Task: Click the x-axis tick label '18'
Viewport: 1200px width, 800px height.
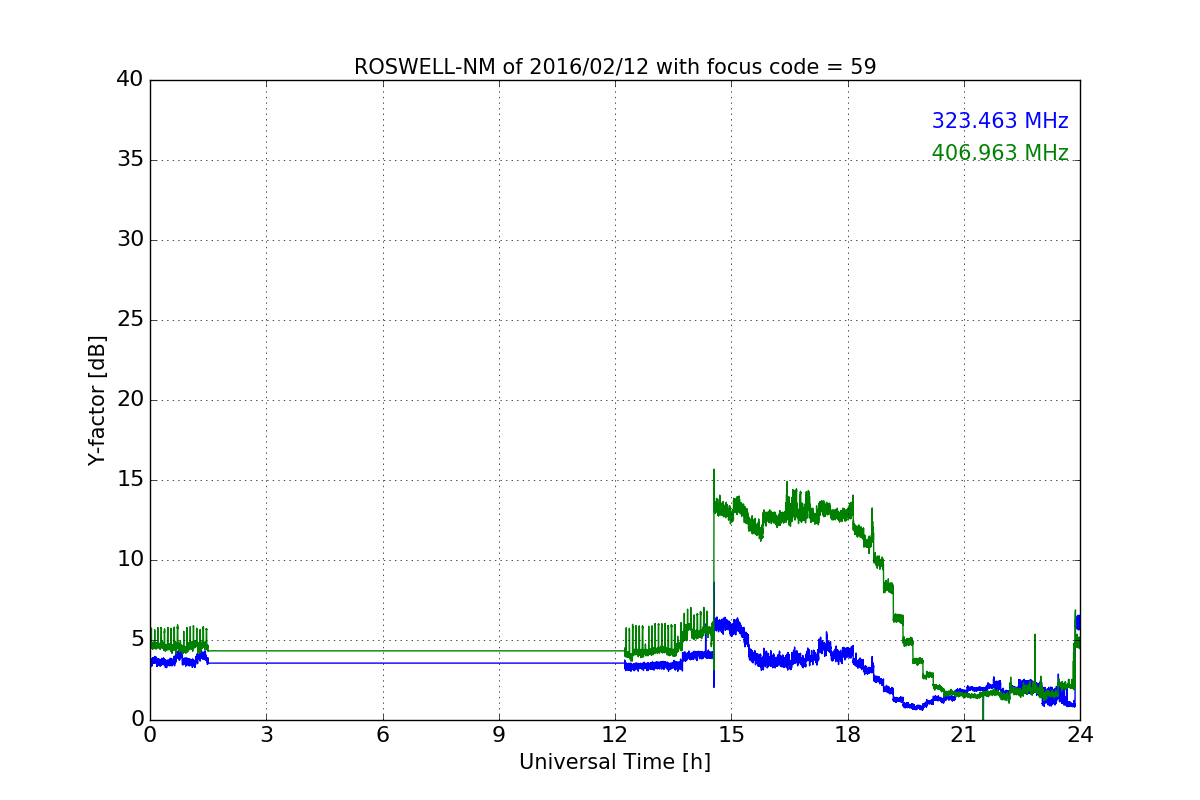Action: pos(848,734)
